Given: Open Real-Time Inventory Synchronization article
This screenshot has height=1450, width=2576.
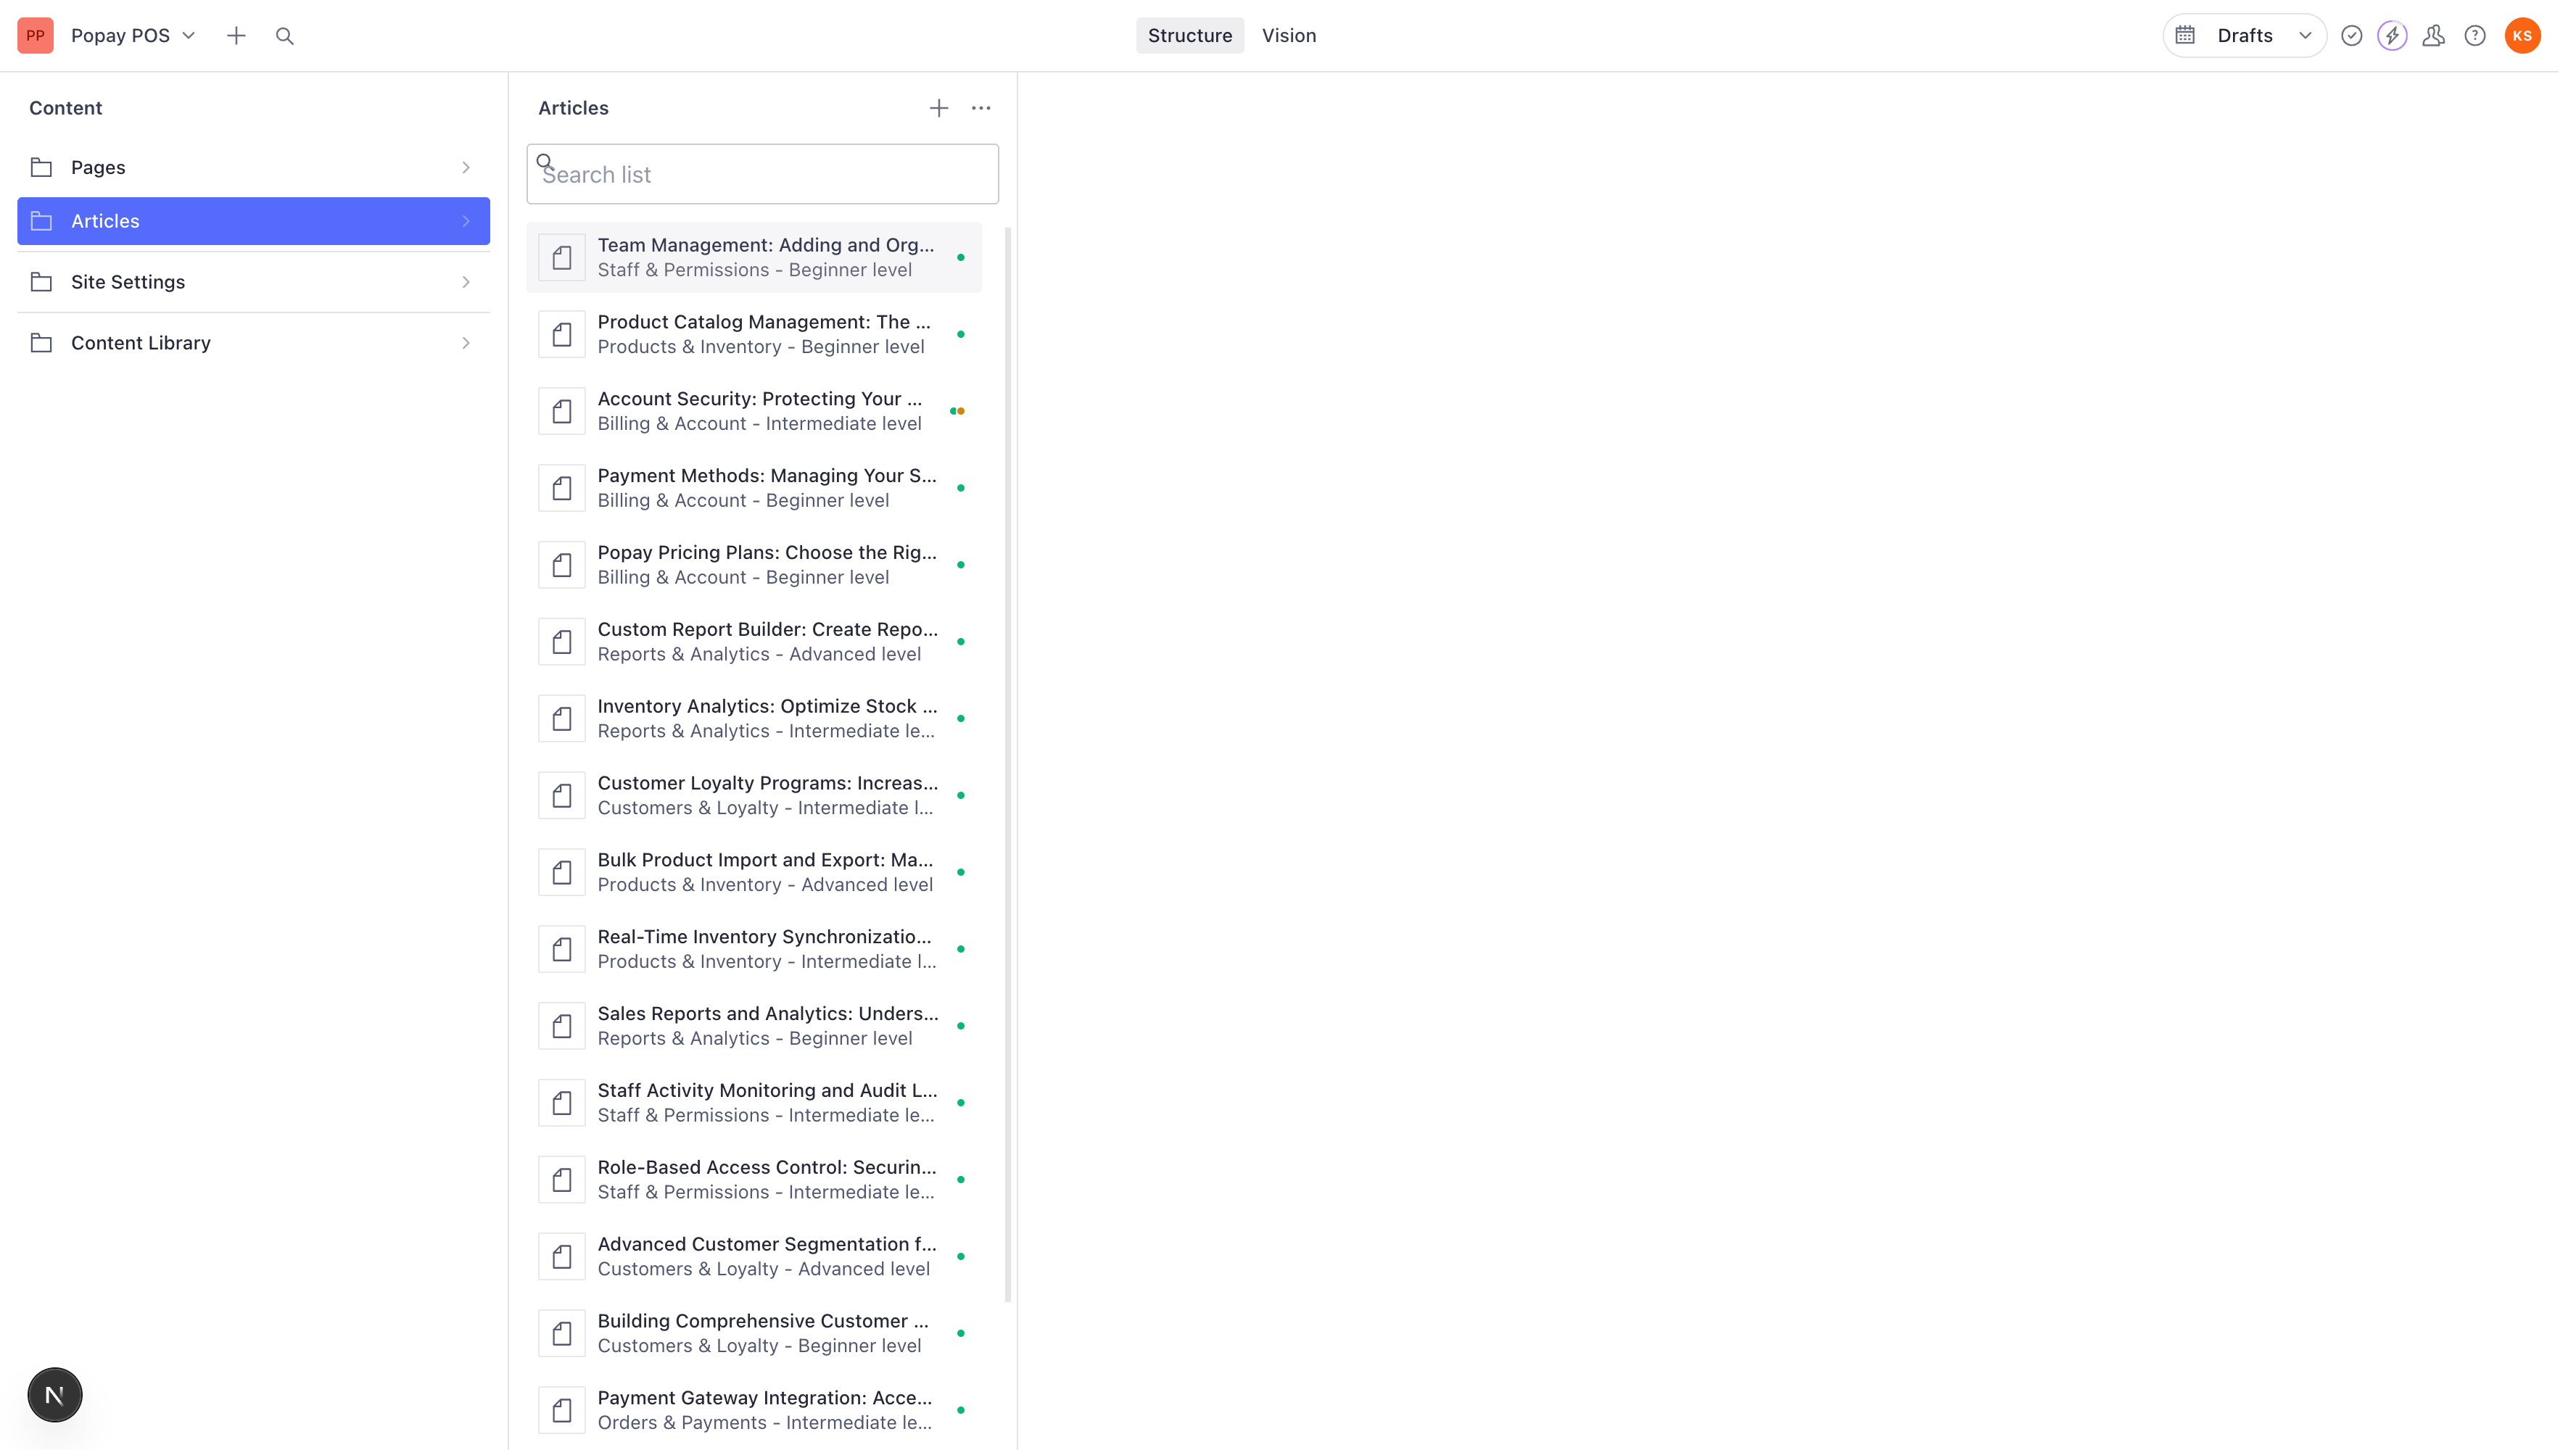Looking at the screenshot, I should click(x=754, y=950).
